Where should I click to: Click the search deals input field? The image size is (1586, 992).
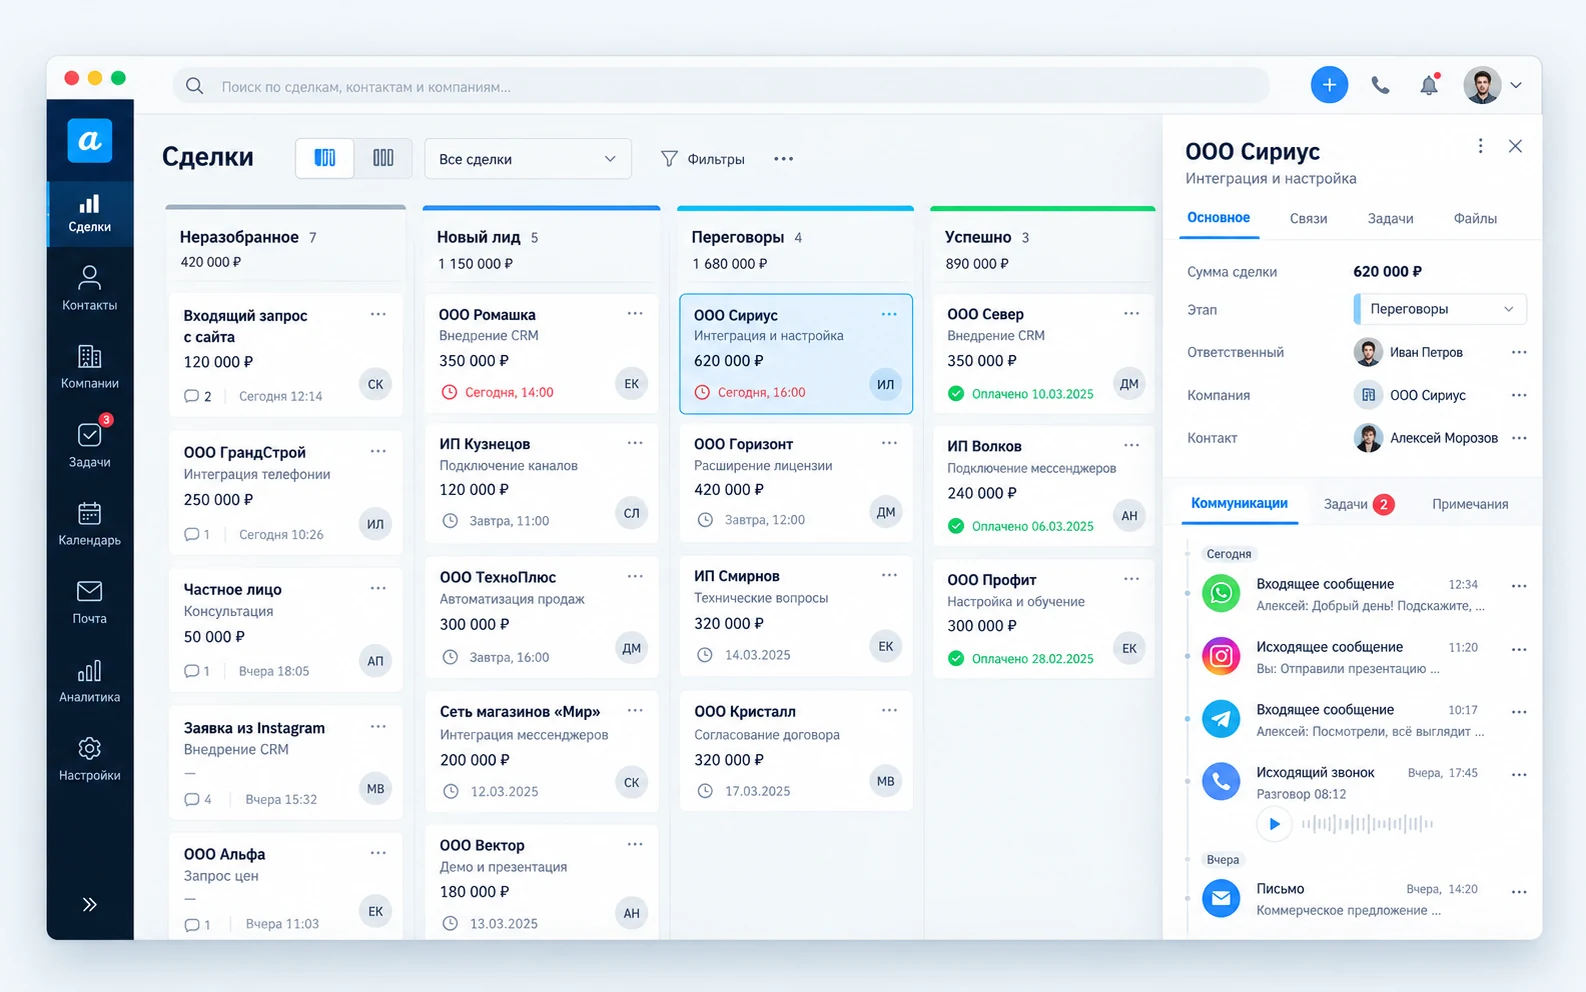721,86
